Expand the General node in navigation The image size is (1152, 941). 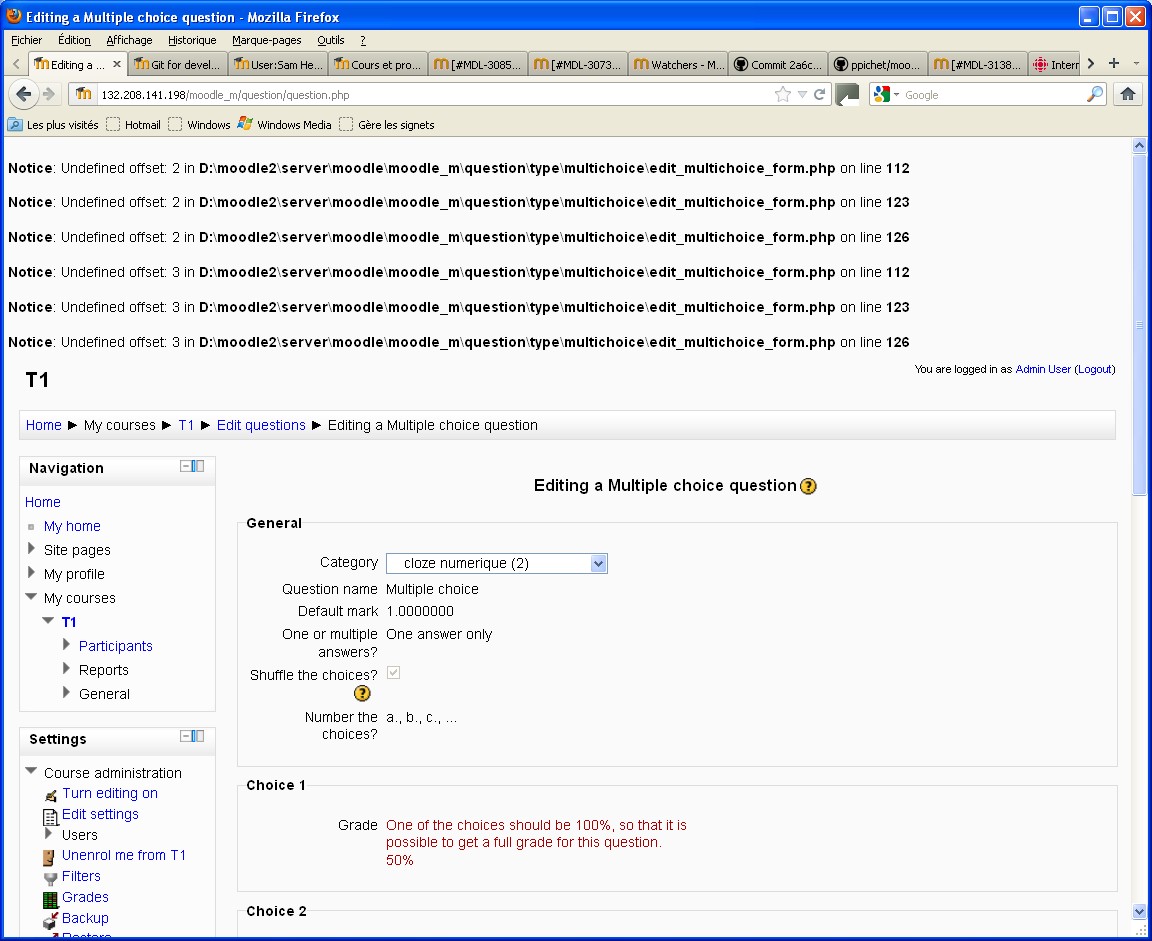[x=66, y=692]
